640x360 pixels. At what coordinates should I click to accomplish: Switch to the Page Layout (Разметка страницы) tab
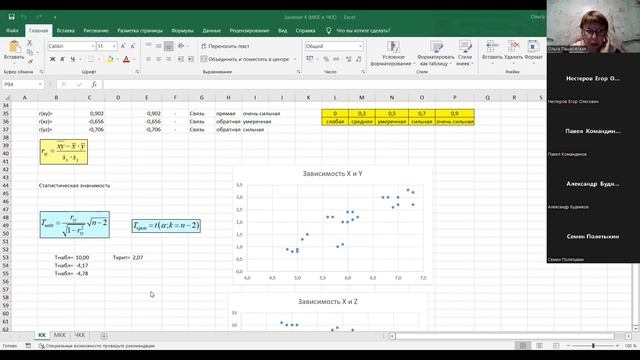pyautogui.click(x=140, y=30)
